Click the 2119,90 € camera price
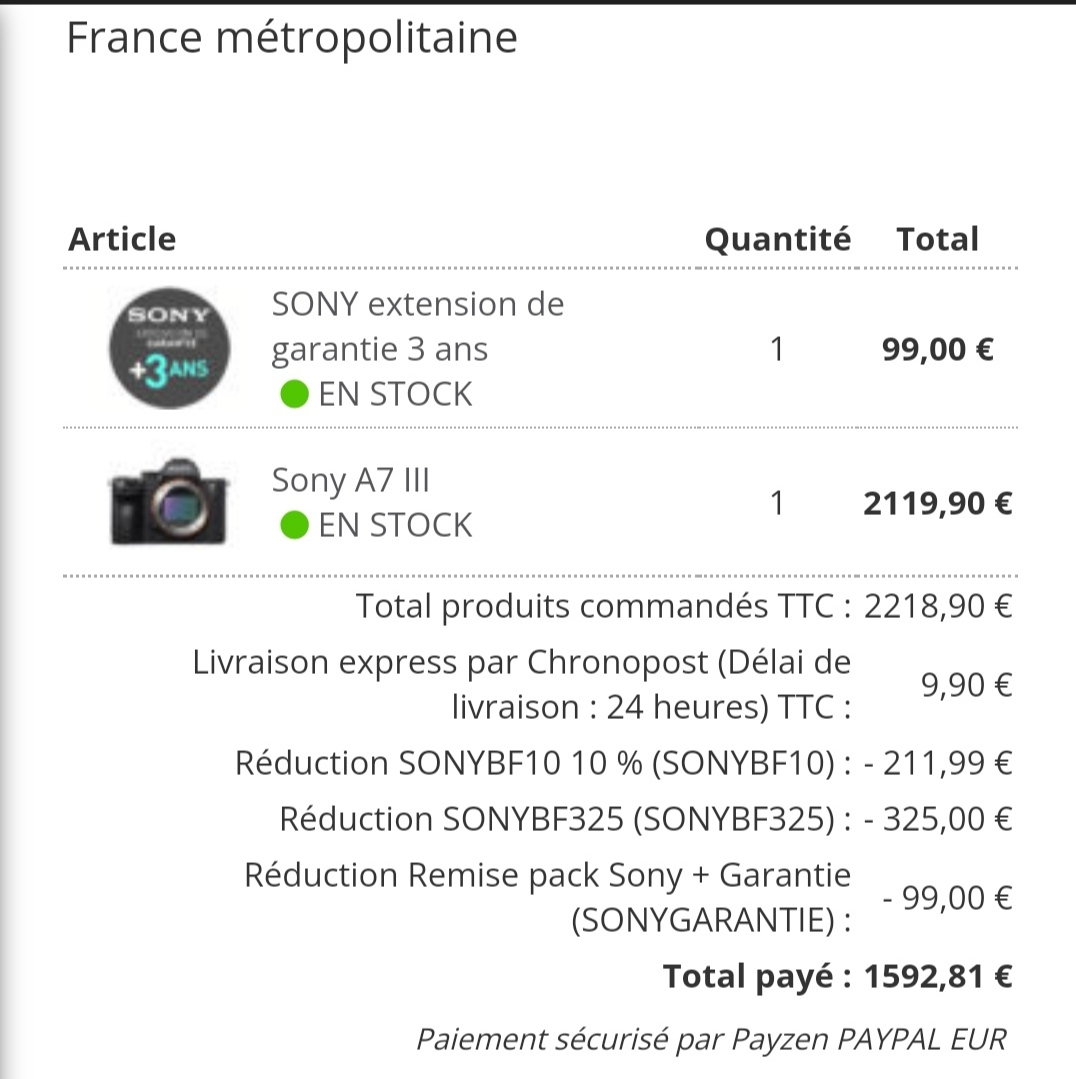 click(x=938, y=503)
